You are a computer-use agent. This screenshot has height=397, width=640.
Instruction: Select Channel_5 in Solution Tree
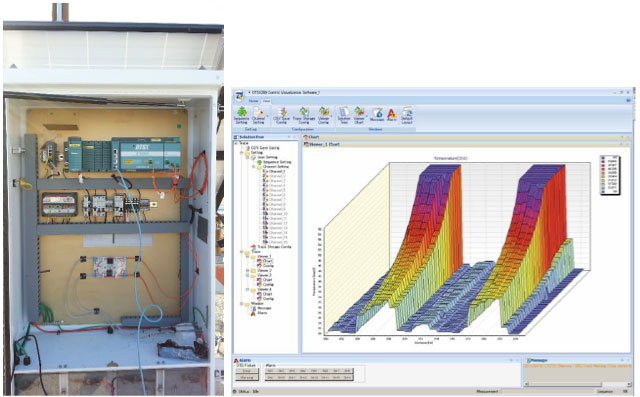point(274,190)
